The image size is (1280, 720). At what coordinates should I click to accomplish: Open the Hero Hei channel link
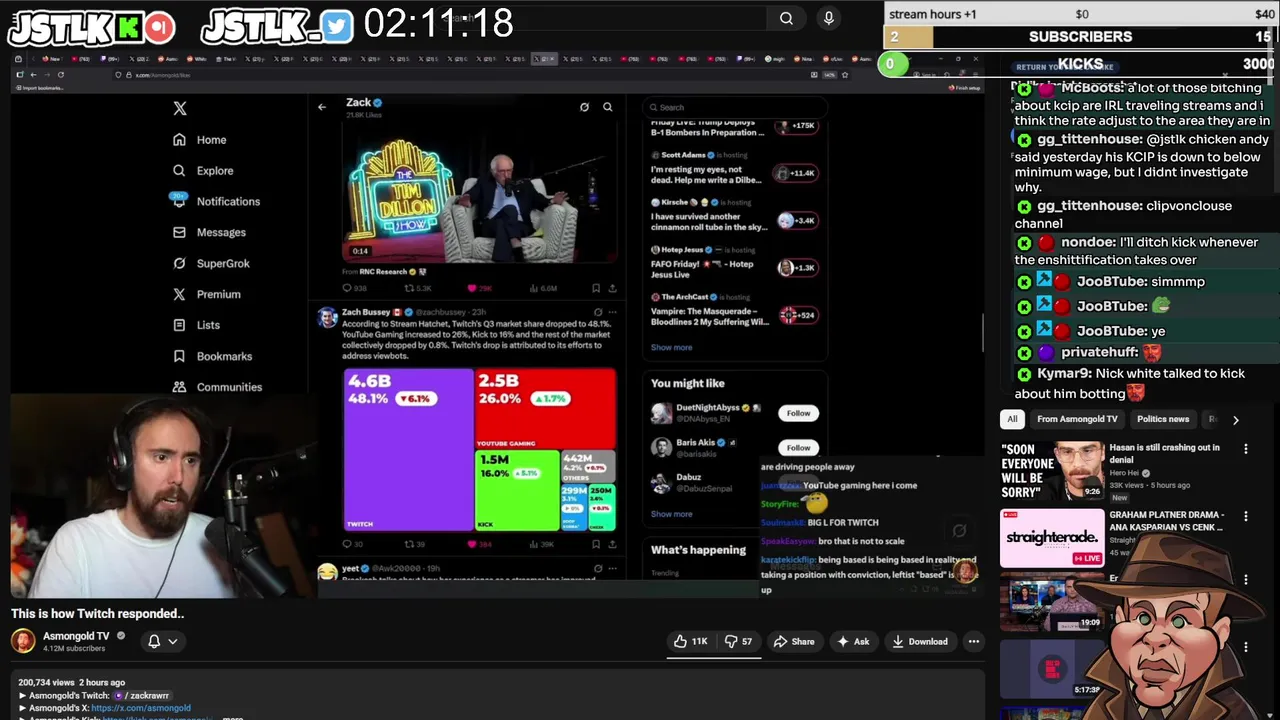1124,473
